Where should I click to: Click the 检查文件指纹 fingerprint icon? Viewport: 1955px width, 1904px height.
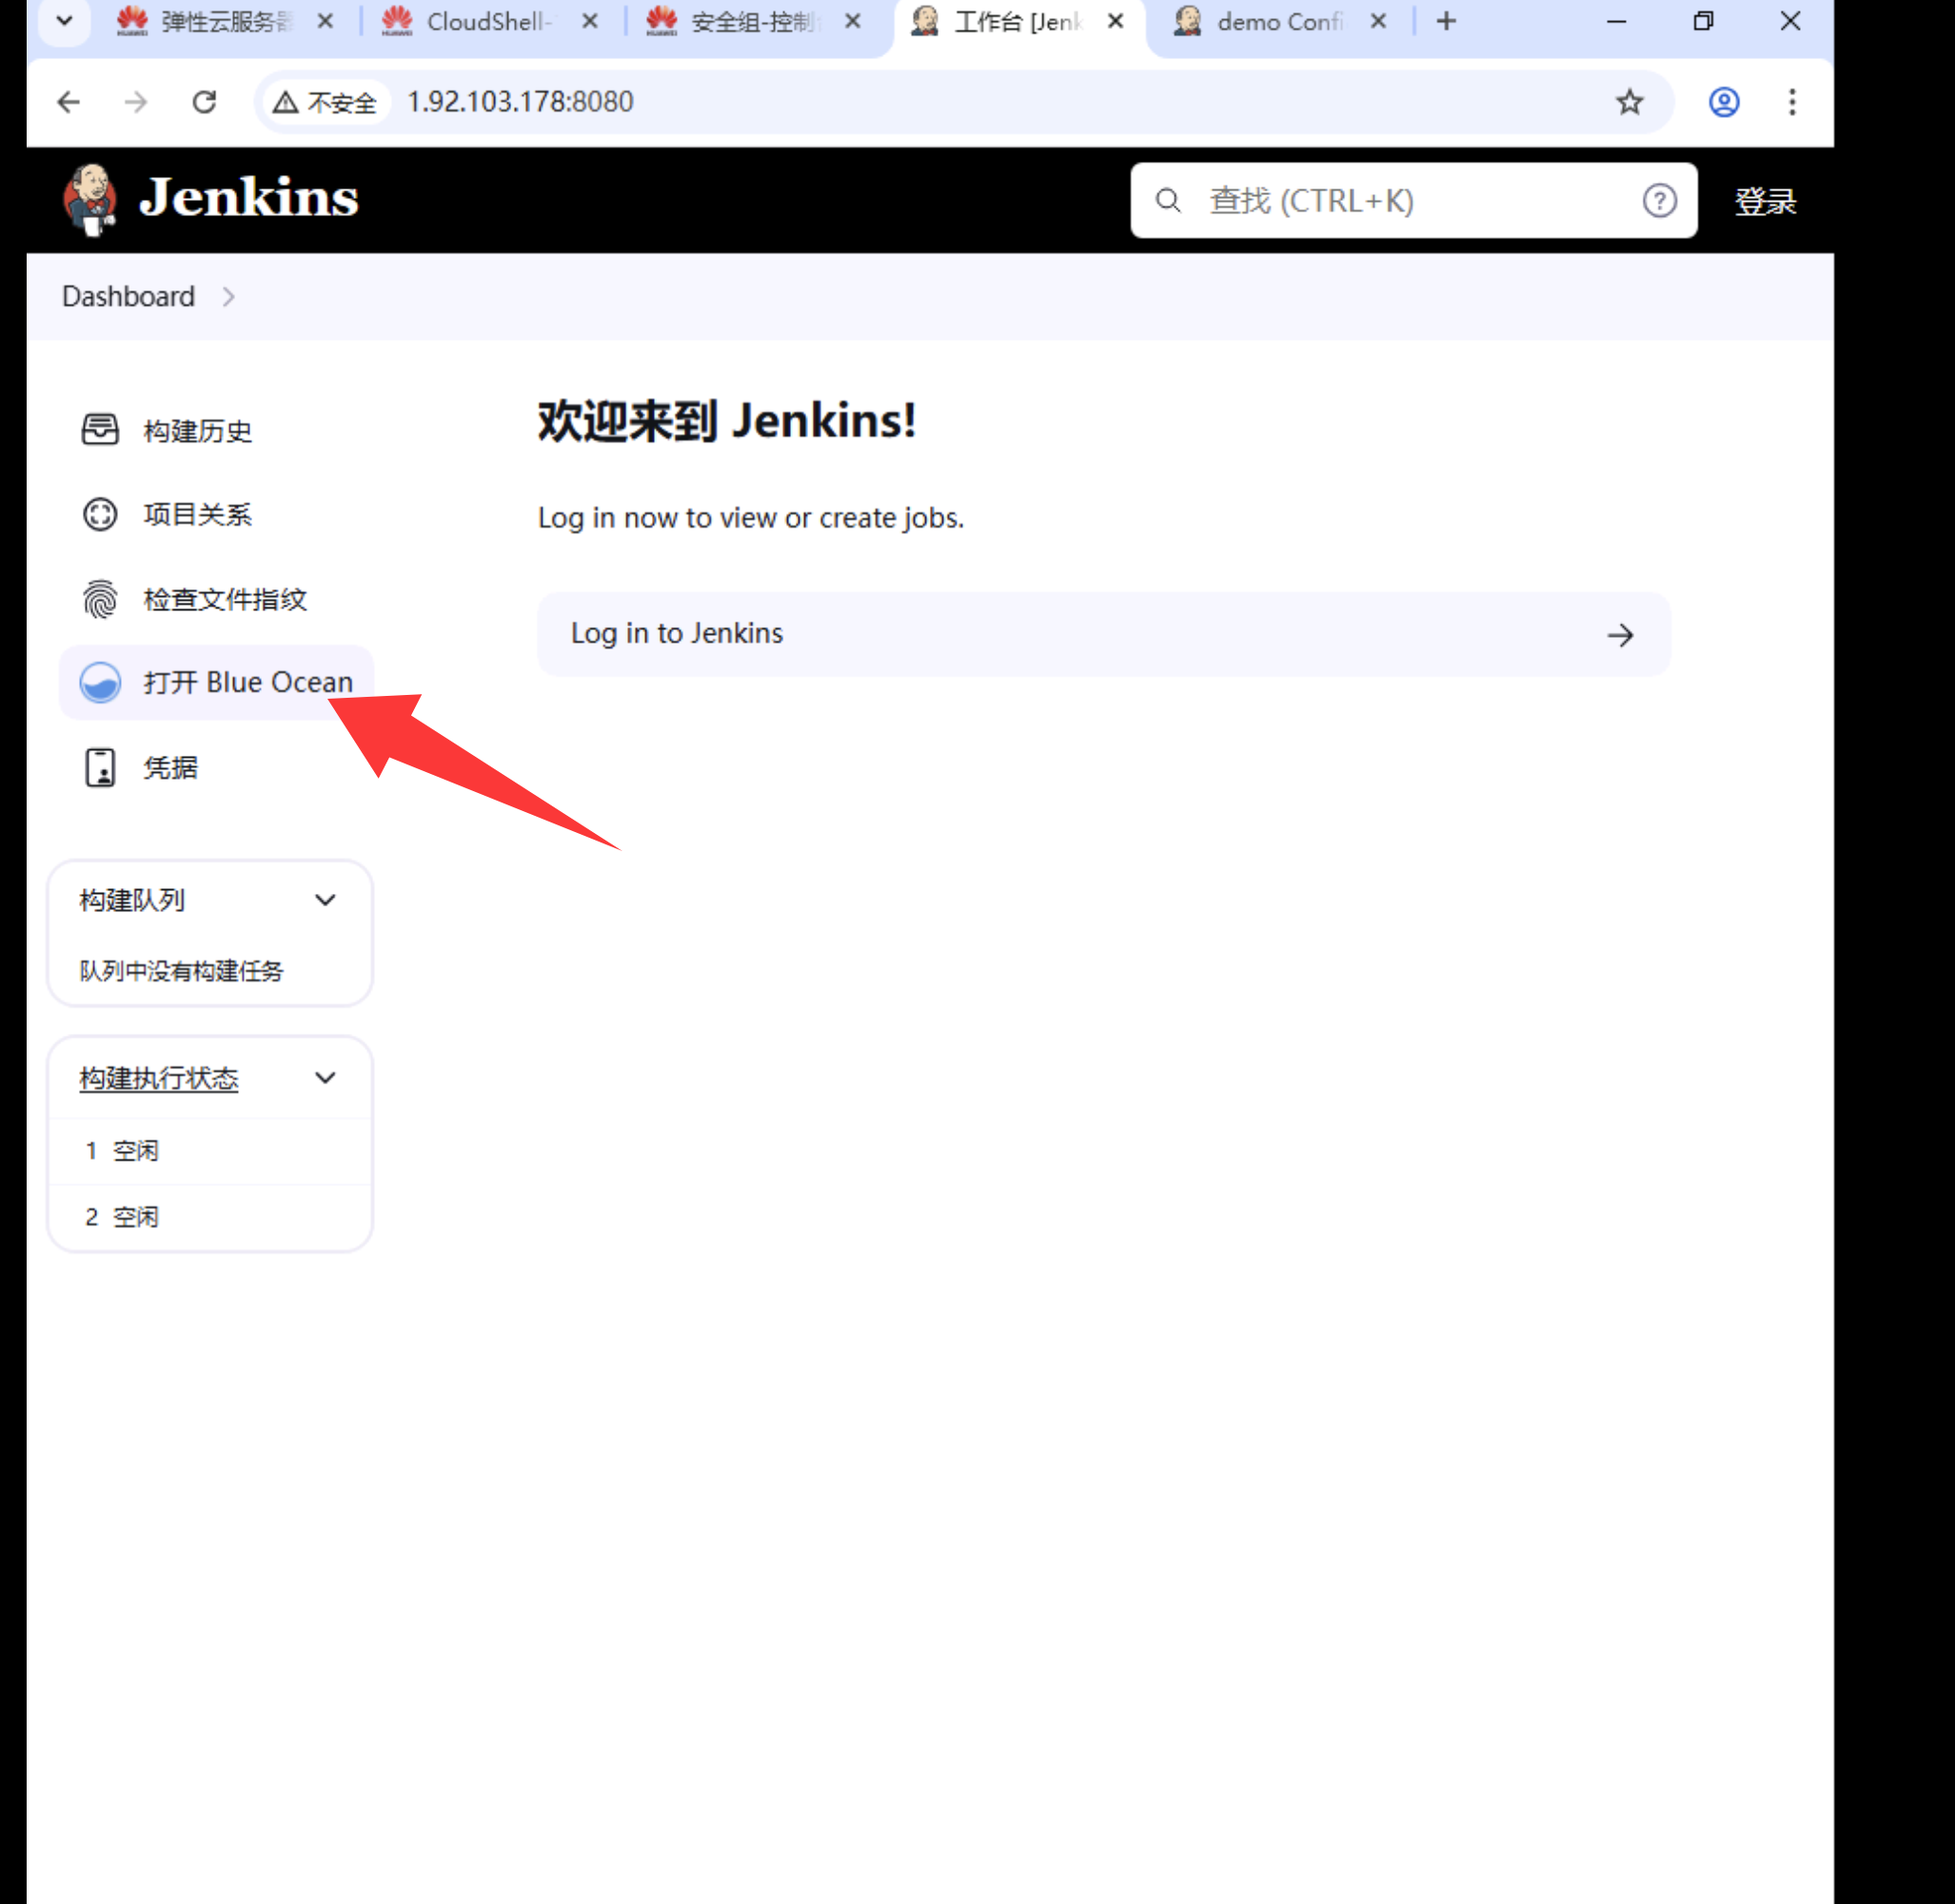100,599
